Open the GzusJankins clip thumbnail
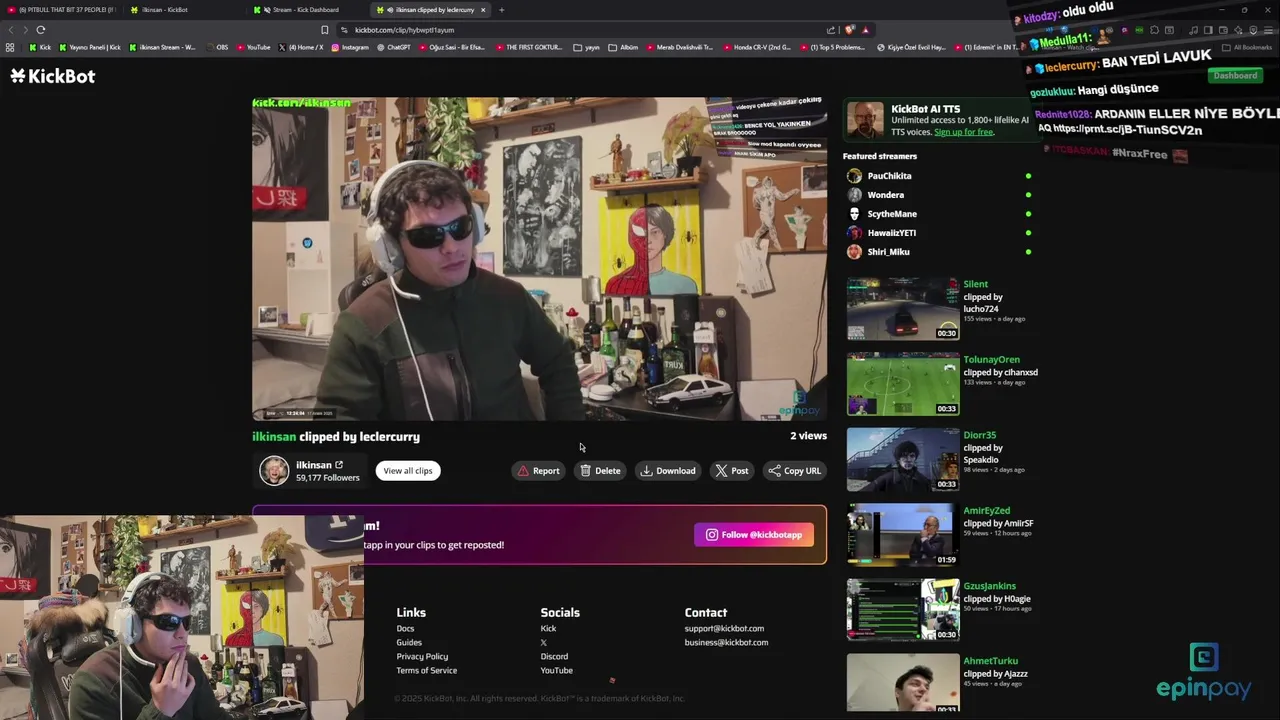Viewport: 1280px width, 720px height. (902, 610)
